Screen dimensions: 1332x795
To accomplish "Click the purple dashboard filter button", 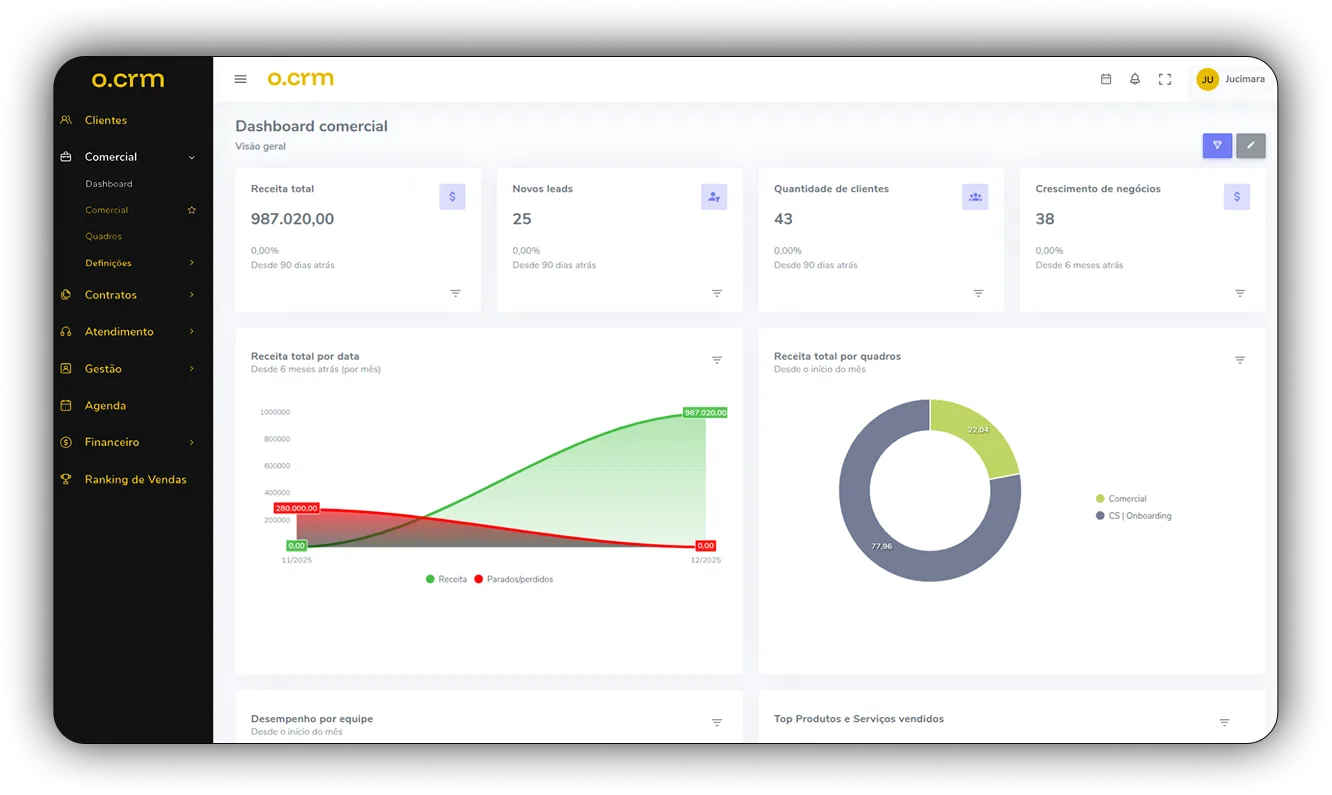I will click(x=1217, y=145).
